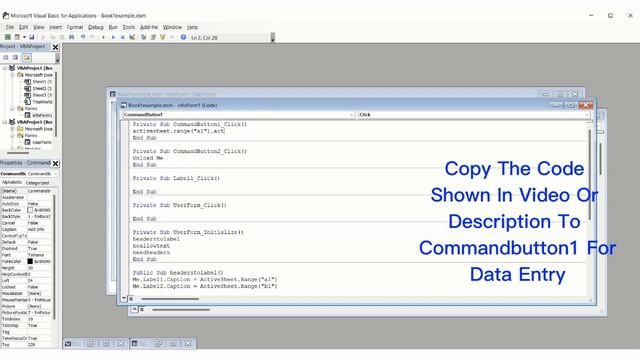This screenshot has width=640, height=360.
Task: Open the Insert menu
Action: (56, 27)
